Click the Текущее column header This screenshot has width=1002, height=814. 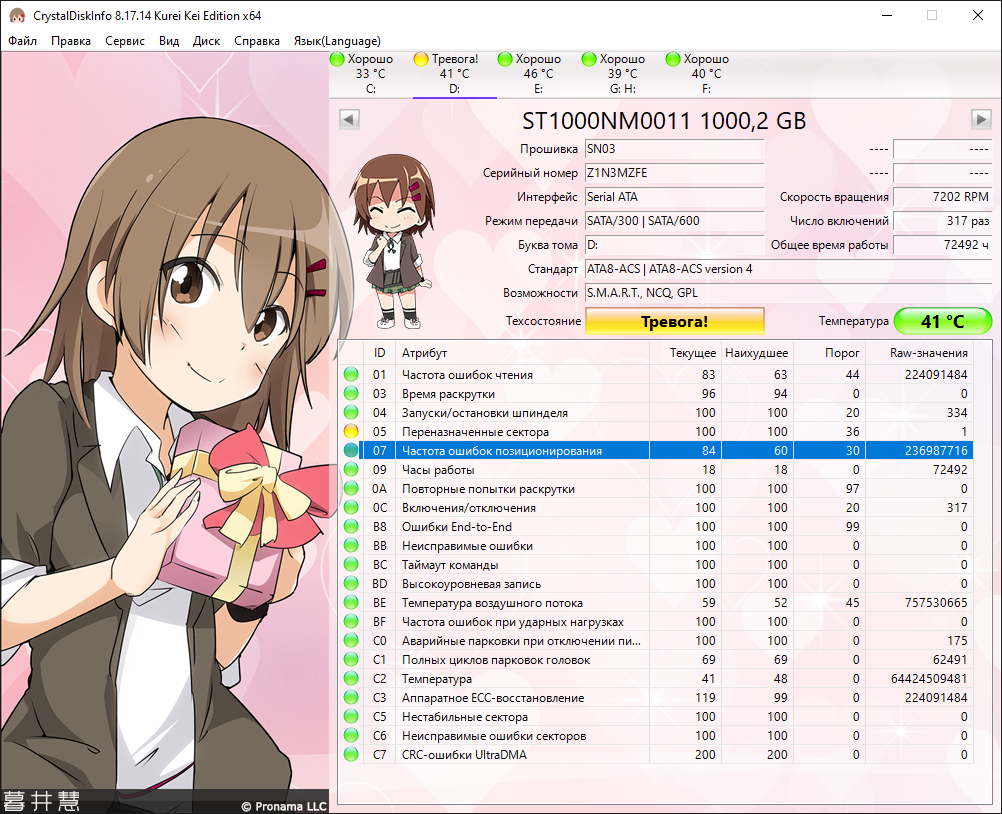click(x=685, y=353)
